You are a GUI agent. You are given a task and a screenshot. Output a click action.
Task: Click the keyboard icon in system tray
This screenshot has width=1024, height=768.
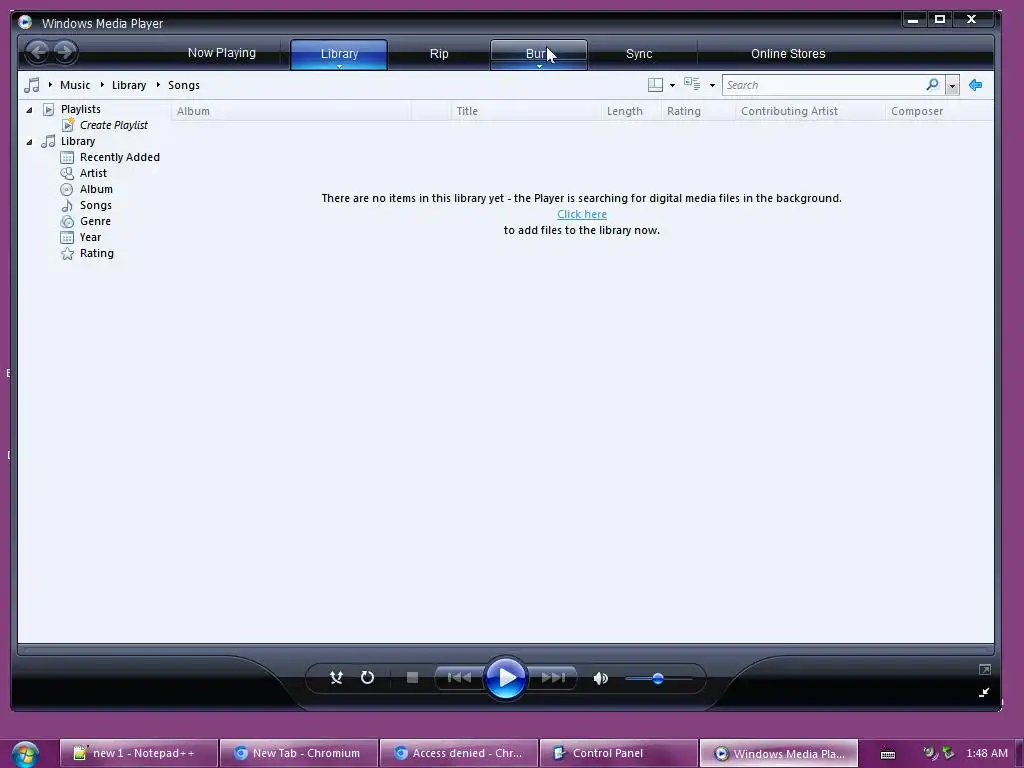point(888,754)
